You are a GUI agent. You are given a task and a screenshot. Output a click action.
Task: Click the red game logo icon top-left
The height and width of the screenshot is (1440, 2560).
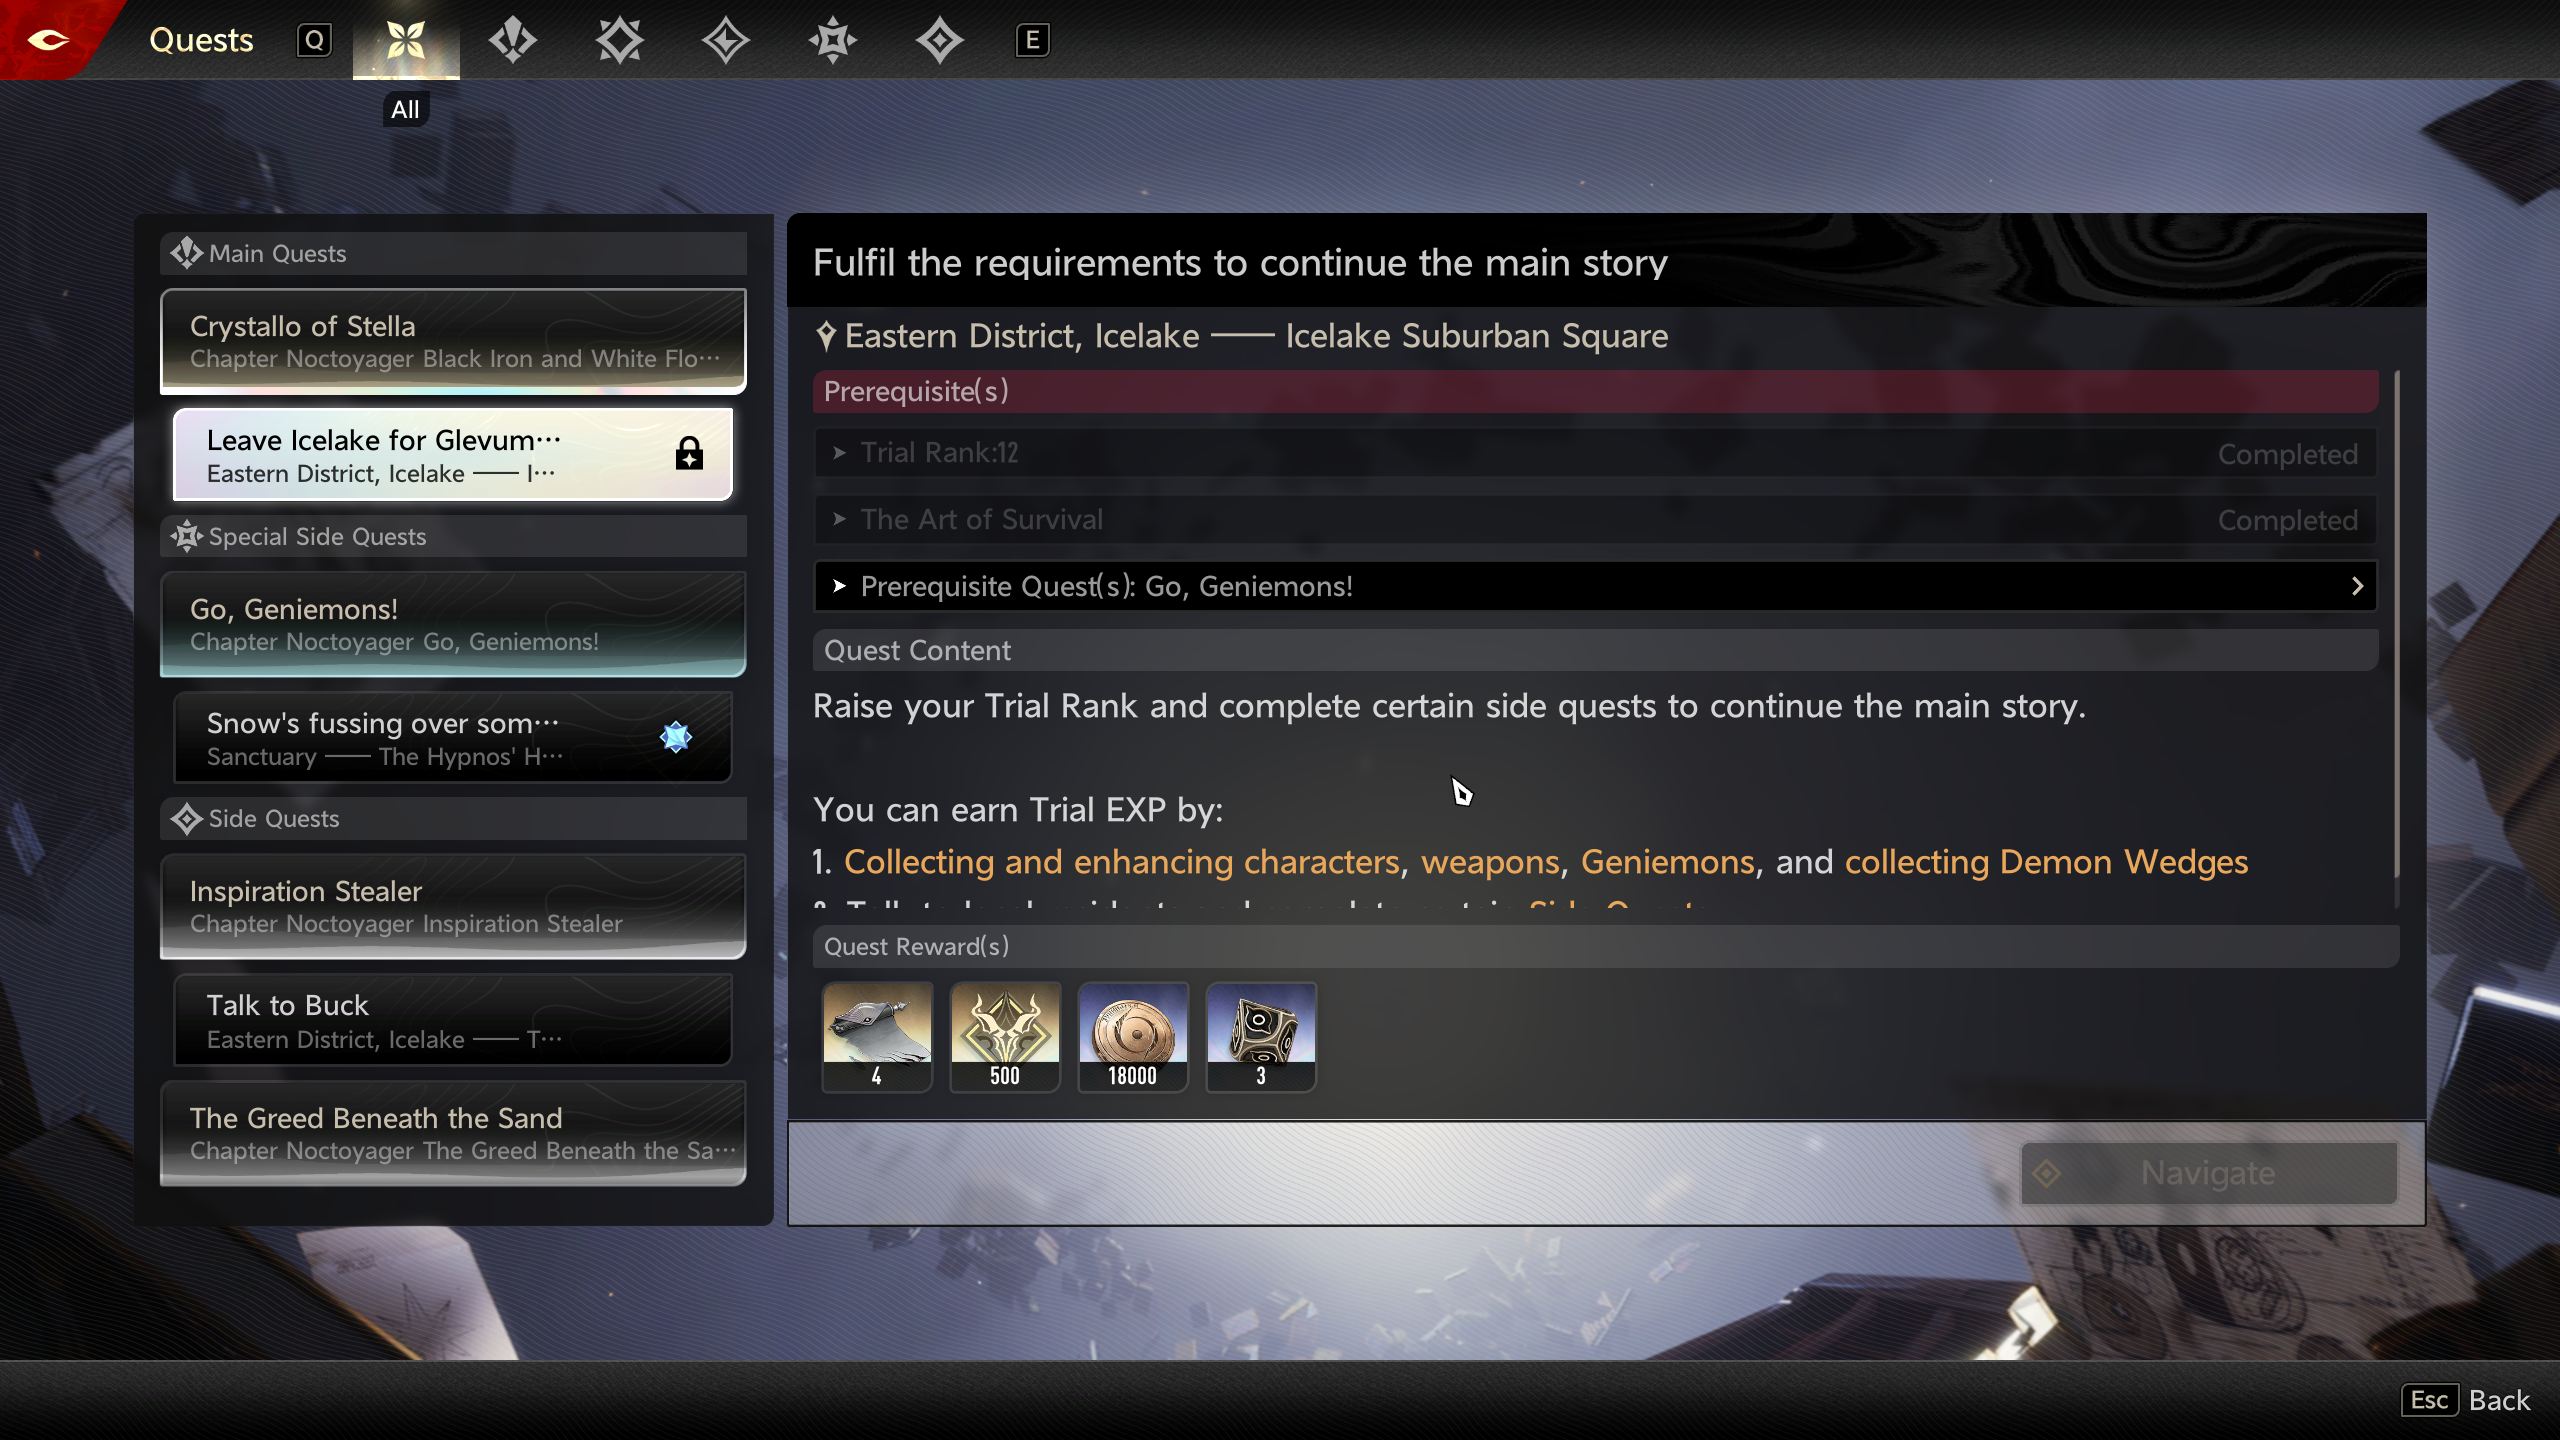48,40
